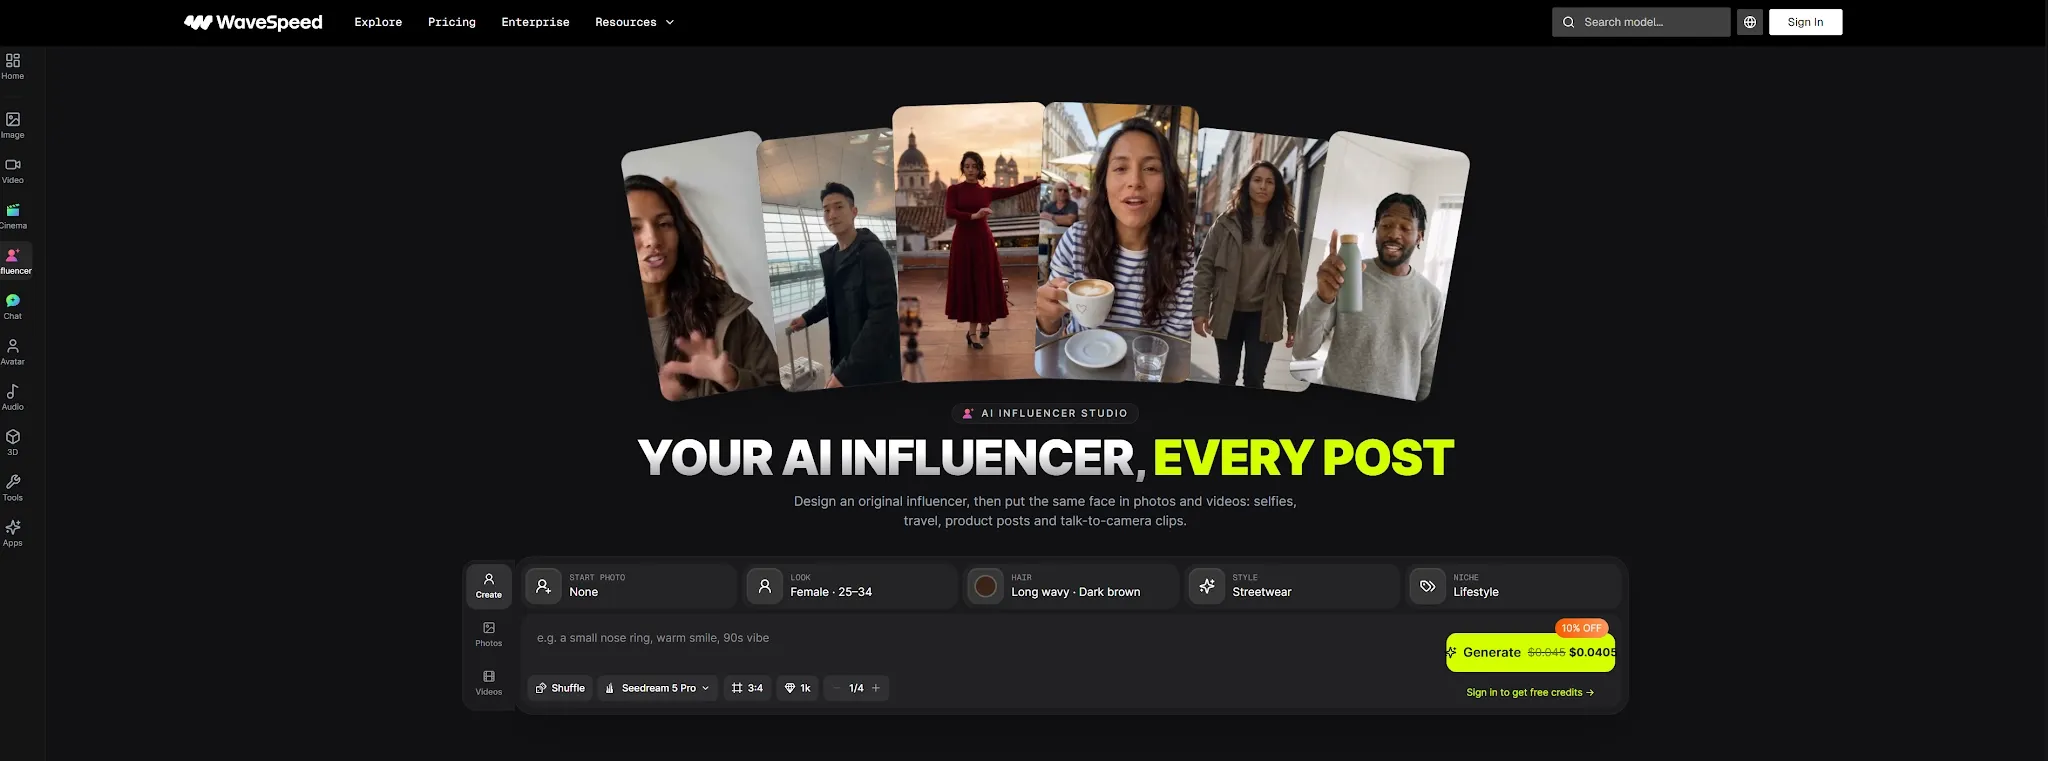The width and height of the screenshot is (2048, 761).
Task: Open the Look Female 25–34 selector
Action: point(851,586)
